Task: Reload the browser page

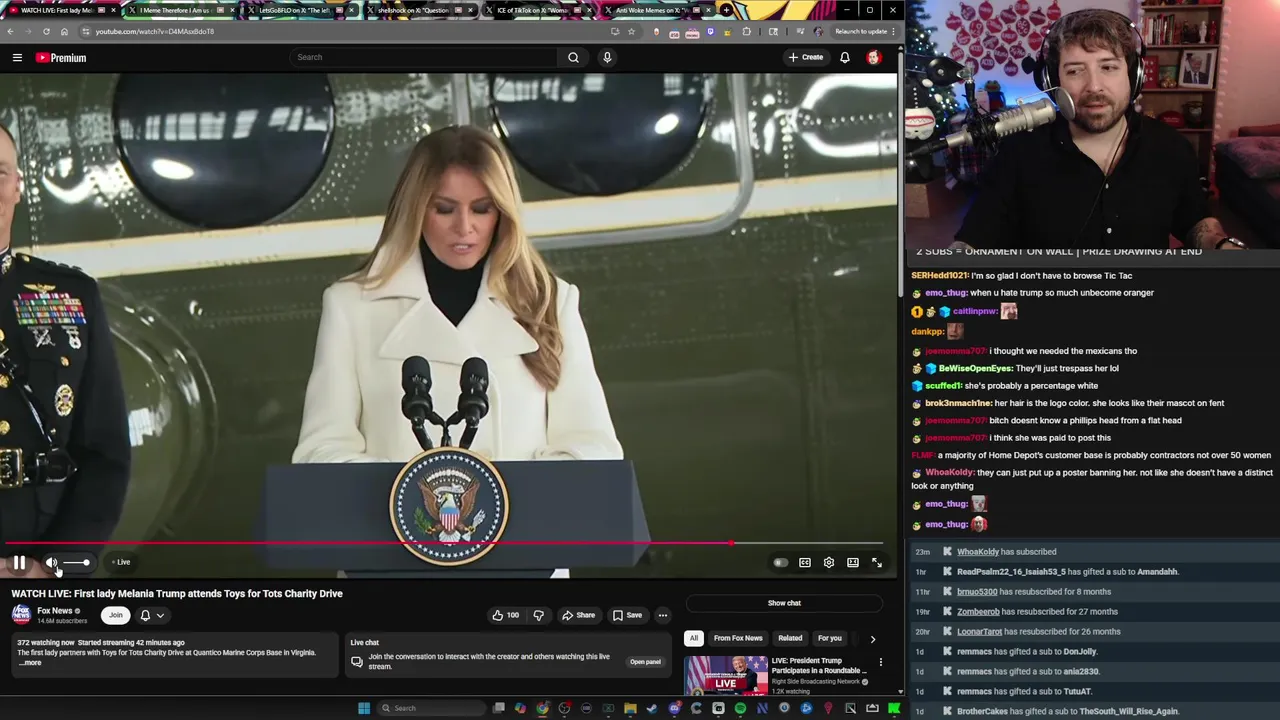Action: coord(46,31)
